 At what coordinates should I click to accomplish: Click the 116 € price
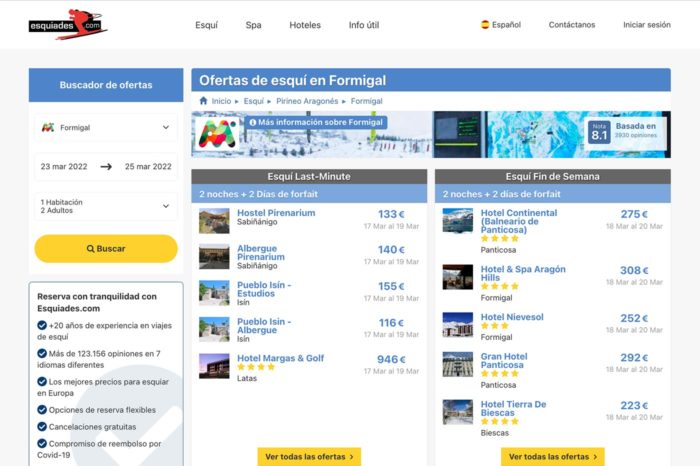tap(392, 323)
